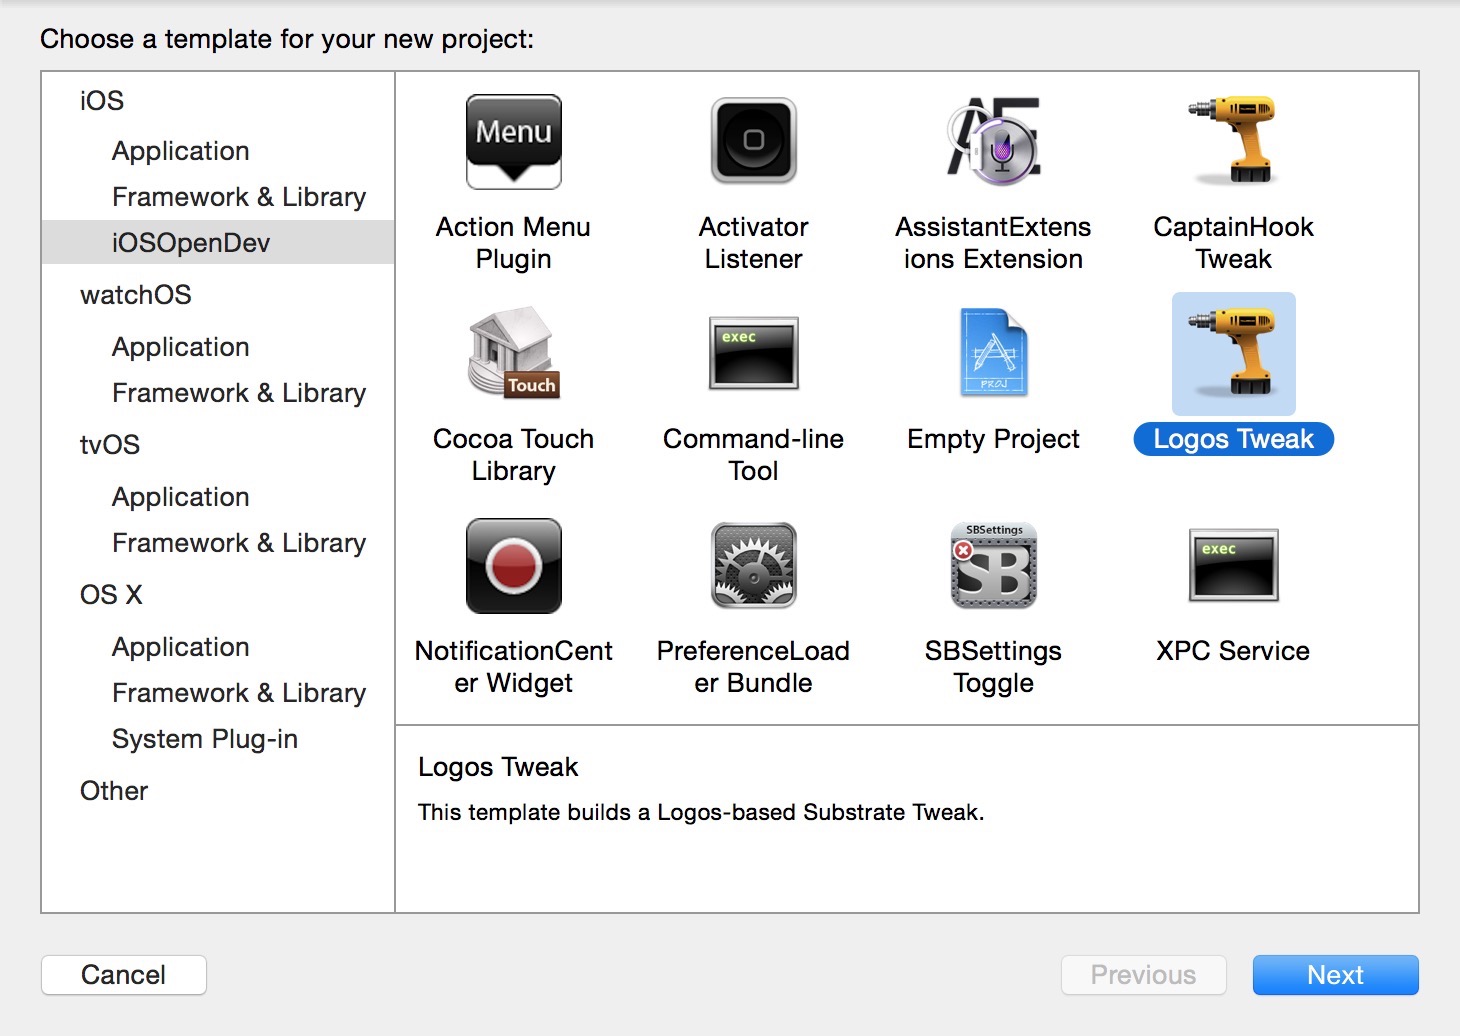This screenshot has width=1460, height=1036.
Task: Select the Other category
Action: coord(114,791)
